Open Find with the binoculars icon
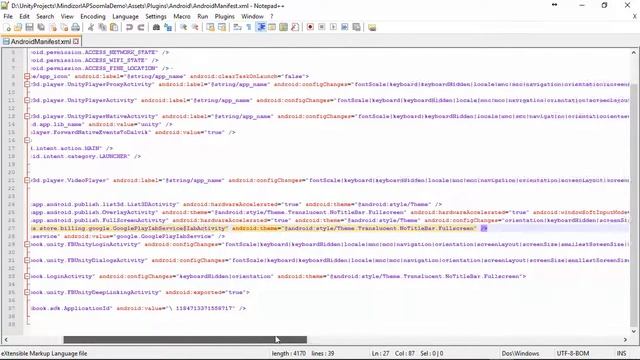Image resolution: width=640 pixels, height=360 pixels. coord(156,27)
